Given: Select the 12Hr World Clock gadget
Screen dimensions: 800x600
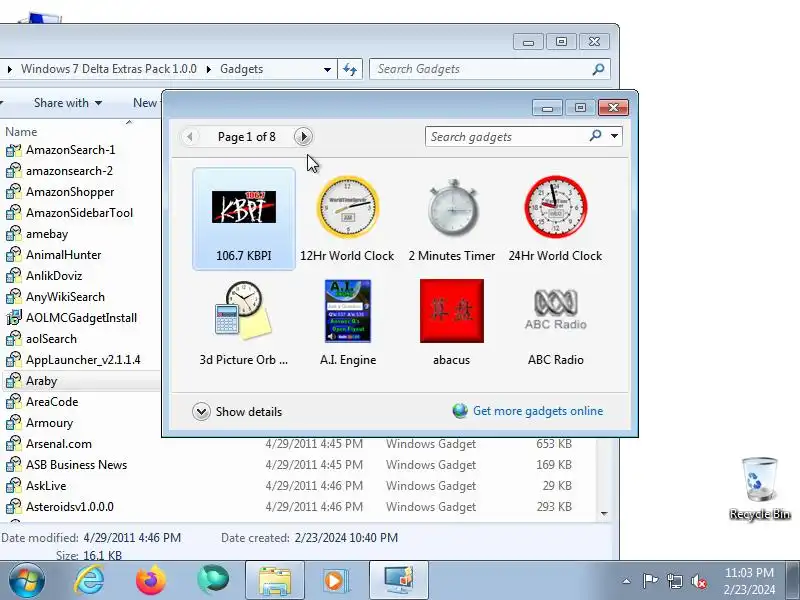Looking at the screenshot, I should (347, 218).
